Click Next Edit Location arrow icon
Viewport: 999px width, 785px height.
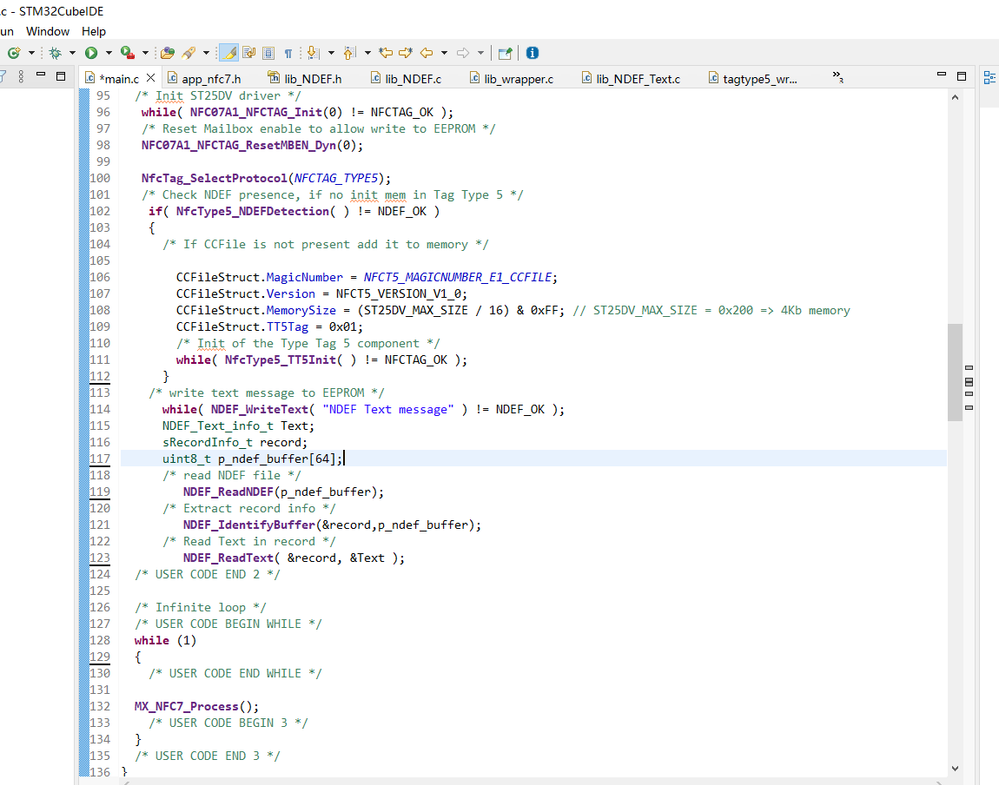[406, 53]
